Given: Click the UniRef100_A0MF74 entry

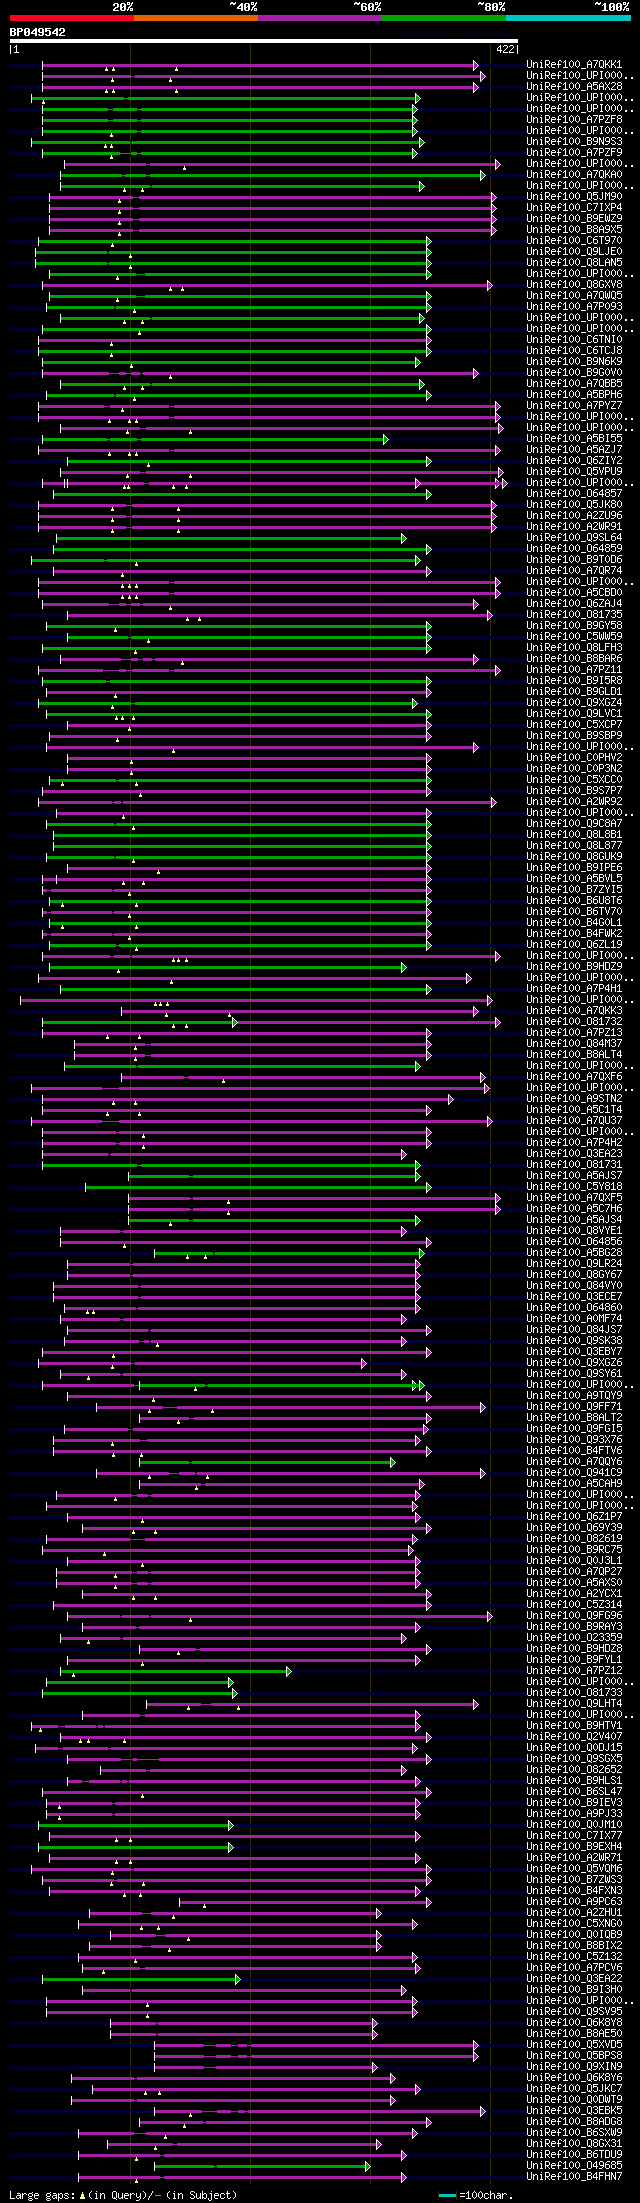Looking at the screenshot, I should (574, 1319).
